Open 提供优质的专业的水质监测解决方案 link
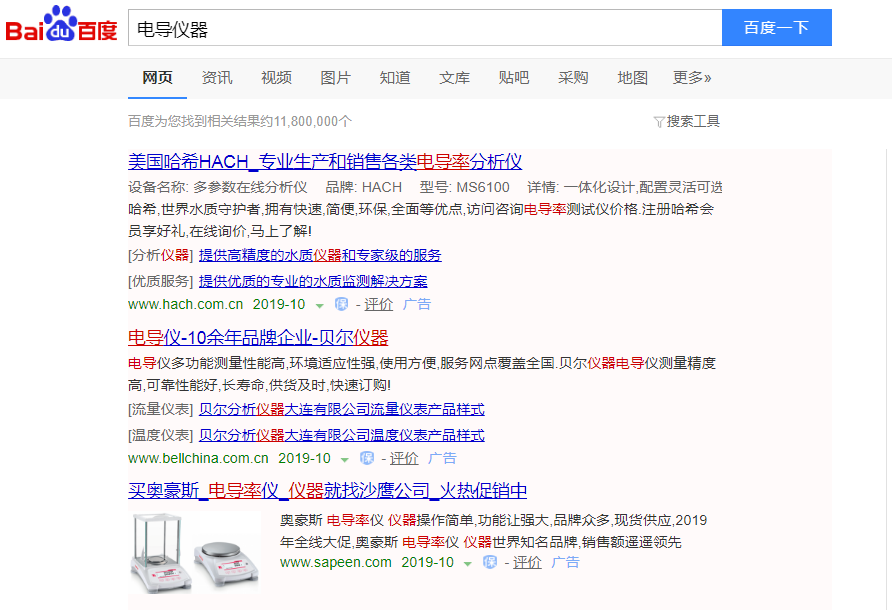 click(313, 281)
